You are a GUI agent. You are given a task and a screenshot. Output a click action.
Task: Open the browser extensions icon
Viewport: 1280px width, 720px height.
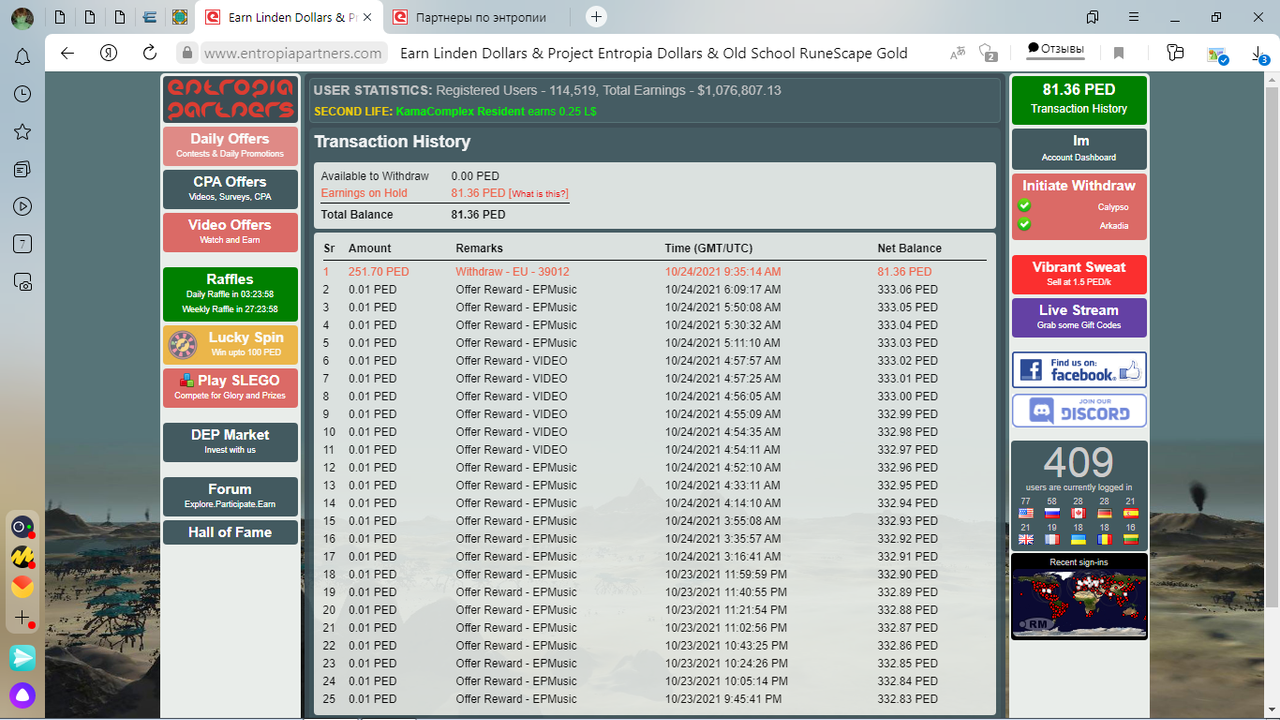tap(1175, 53)
